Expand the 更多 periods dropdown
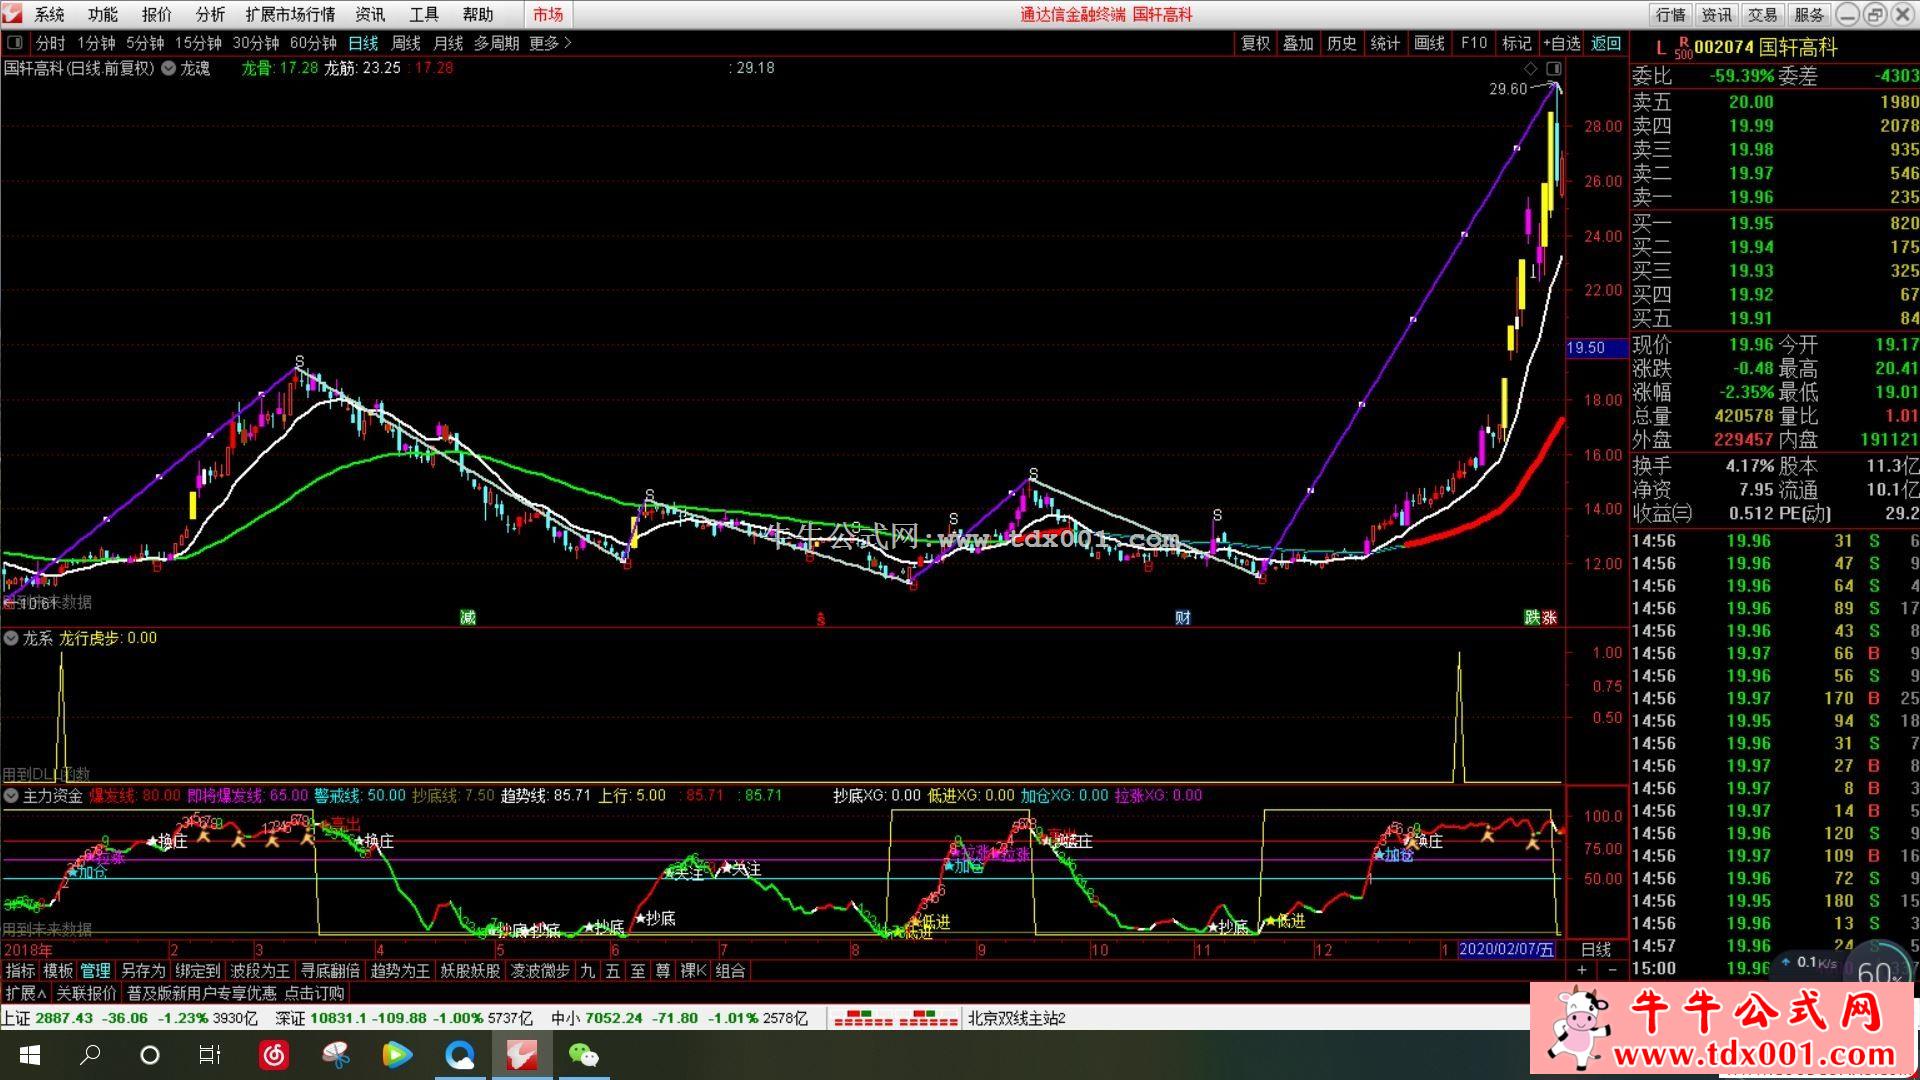This screenshot has height=1080, width=1920. point(550,43)
